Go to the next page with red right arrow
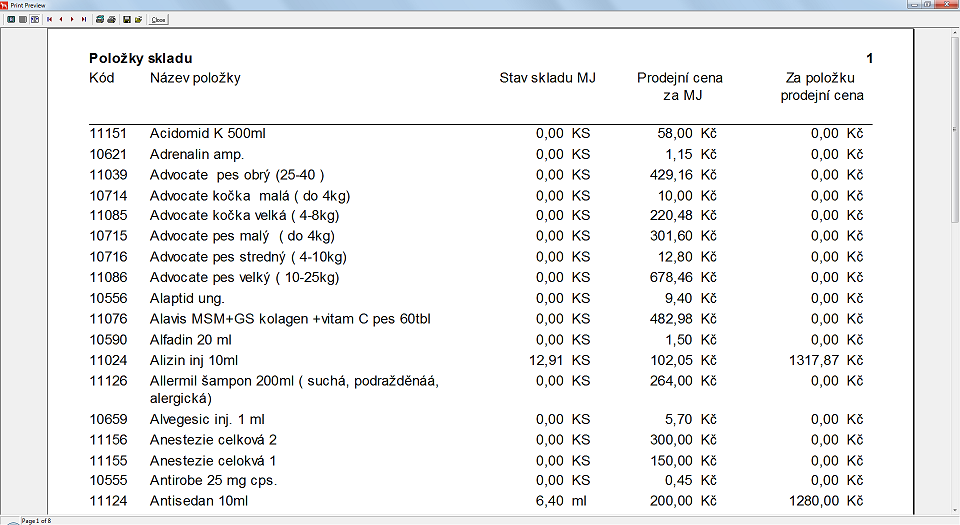This screenshot has height=525, width=960. 72,20
